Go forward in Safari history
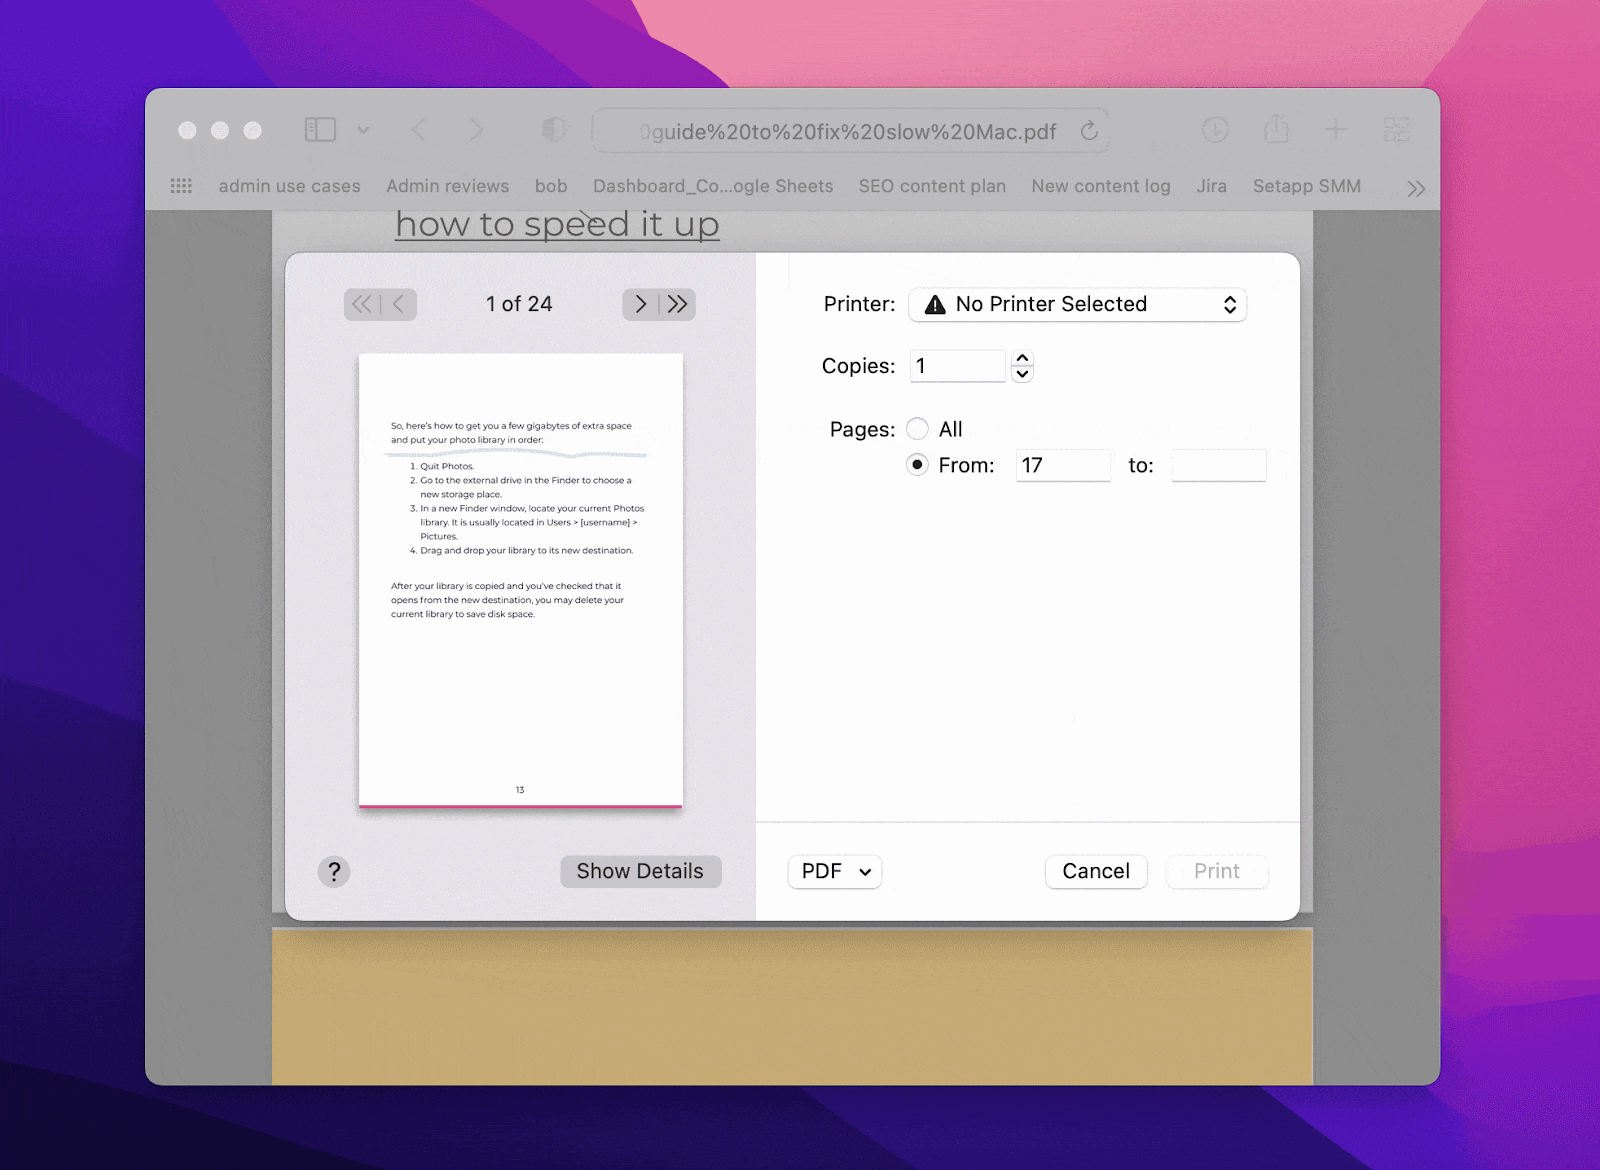1600x1170 pixels. coord(476,130)
